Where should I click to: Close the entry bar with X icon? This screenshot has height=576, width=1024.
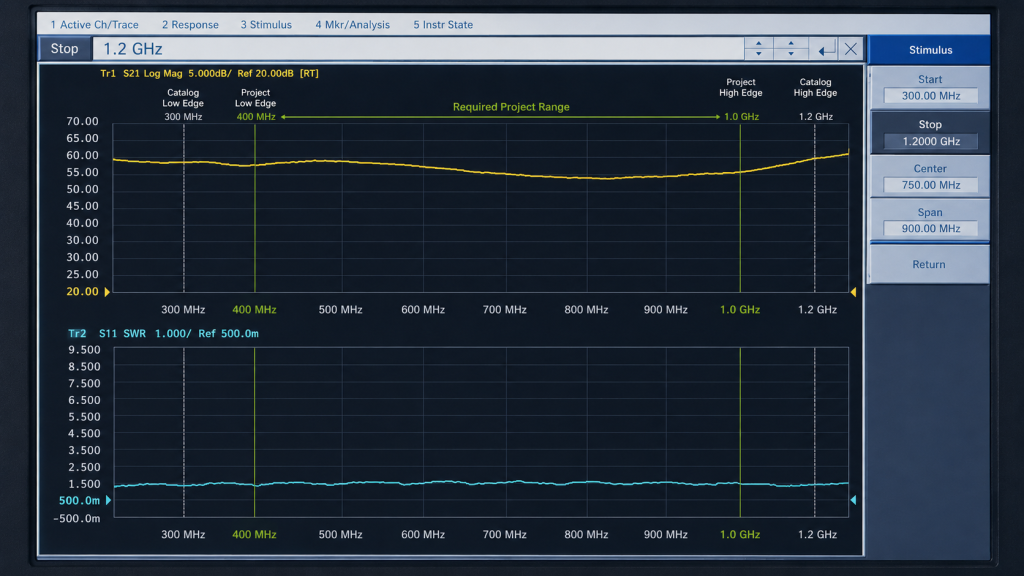pyautogui.click(x=850, y=49)
